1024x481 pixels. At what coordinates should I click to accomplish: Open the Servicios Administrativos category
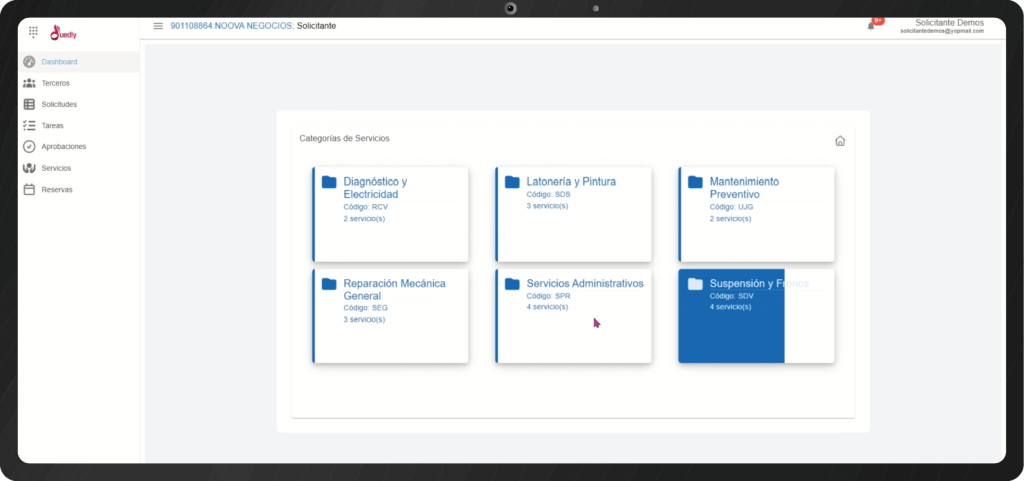point(574,315)
